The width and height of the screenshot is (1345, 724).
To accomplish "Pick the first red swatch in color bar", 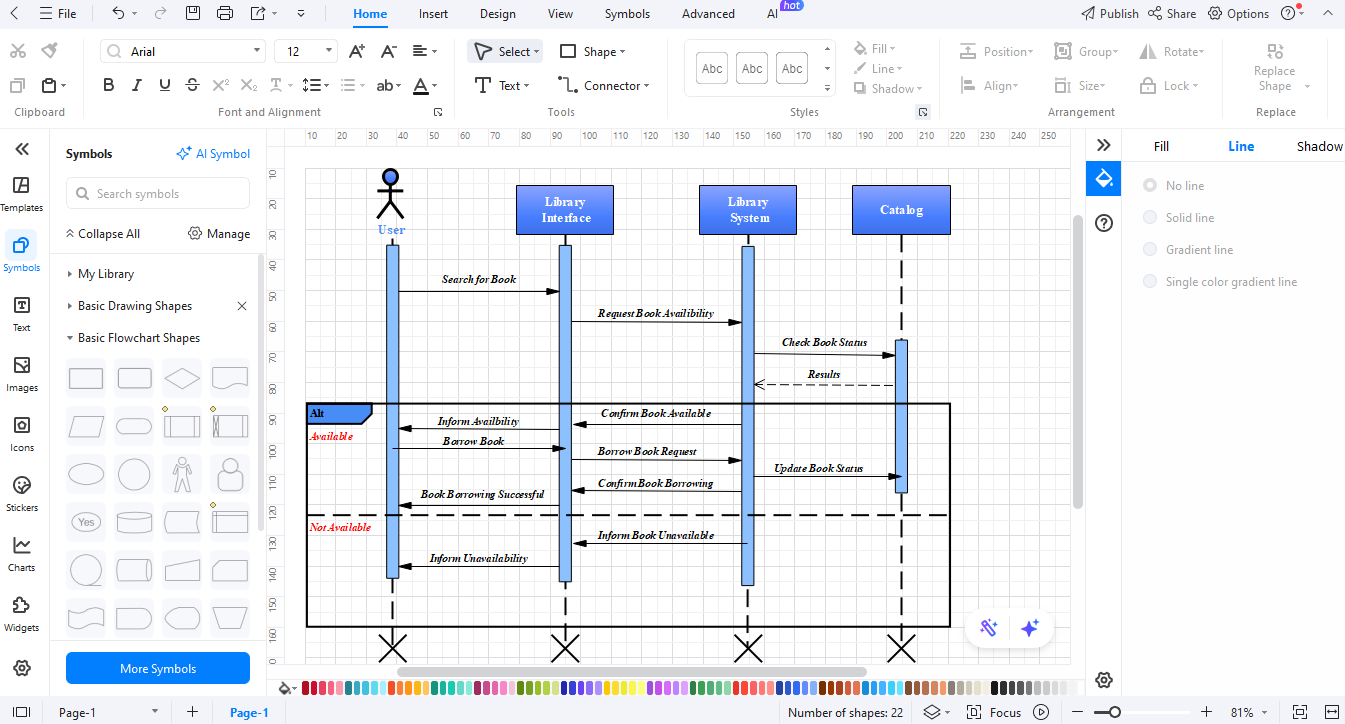I will tap(306, 688).
